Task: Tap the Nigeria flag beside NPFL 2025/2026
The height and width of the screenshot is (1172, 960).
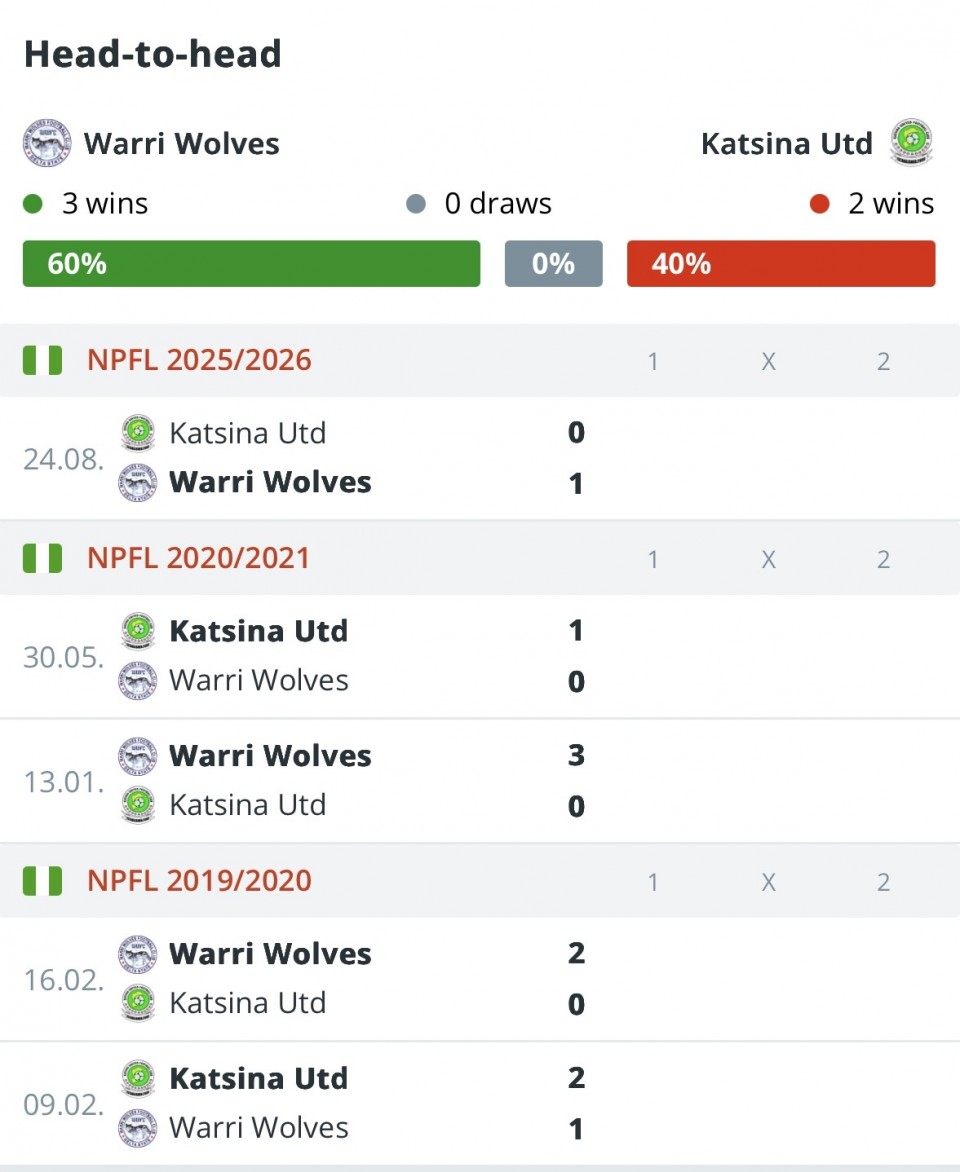Action: point(42,360)
